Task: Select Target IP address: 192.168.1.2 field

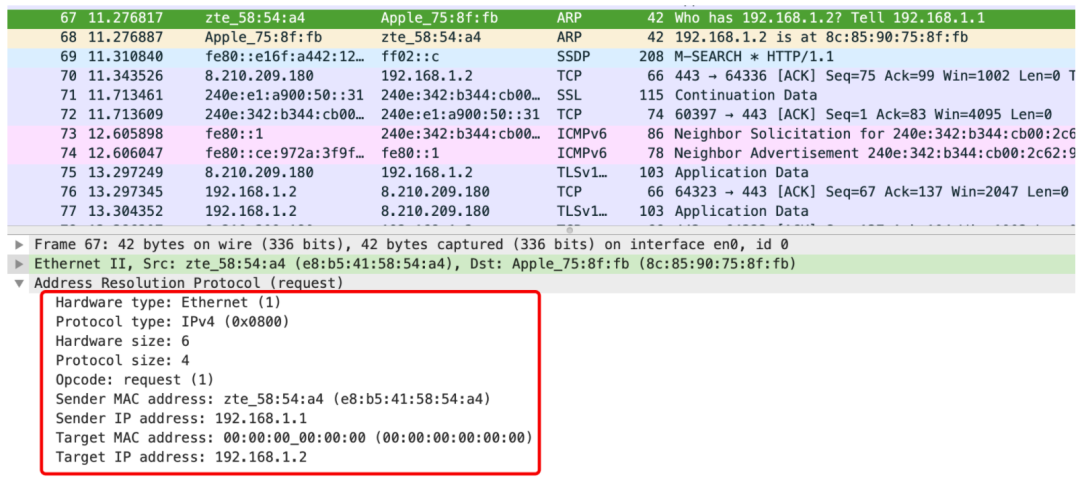Action: coord(181,457)
